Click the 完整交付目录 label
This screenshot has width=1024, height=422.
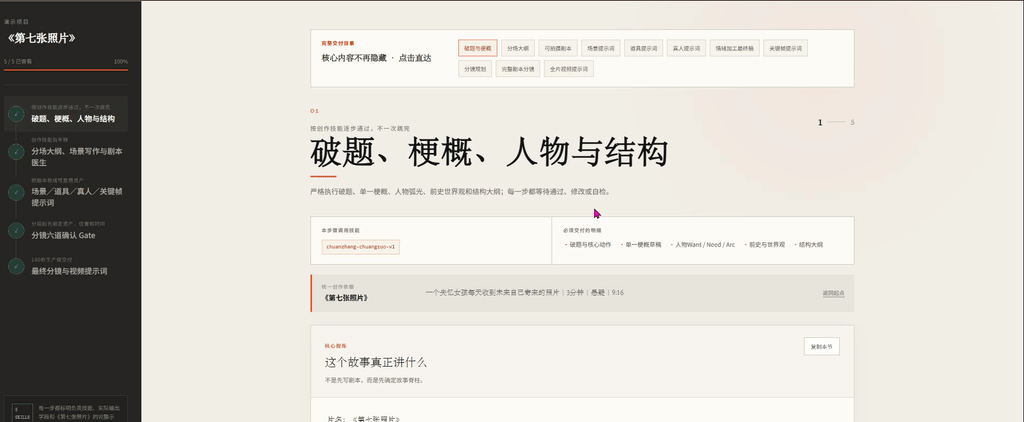(338, 43)
